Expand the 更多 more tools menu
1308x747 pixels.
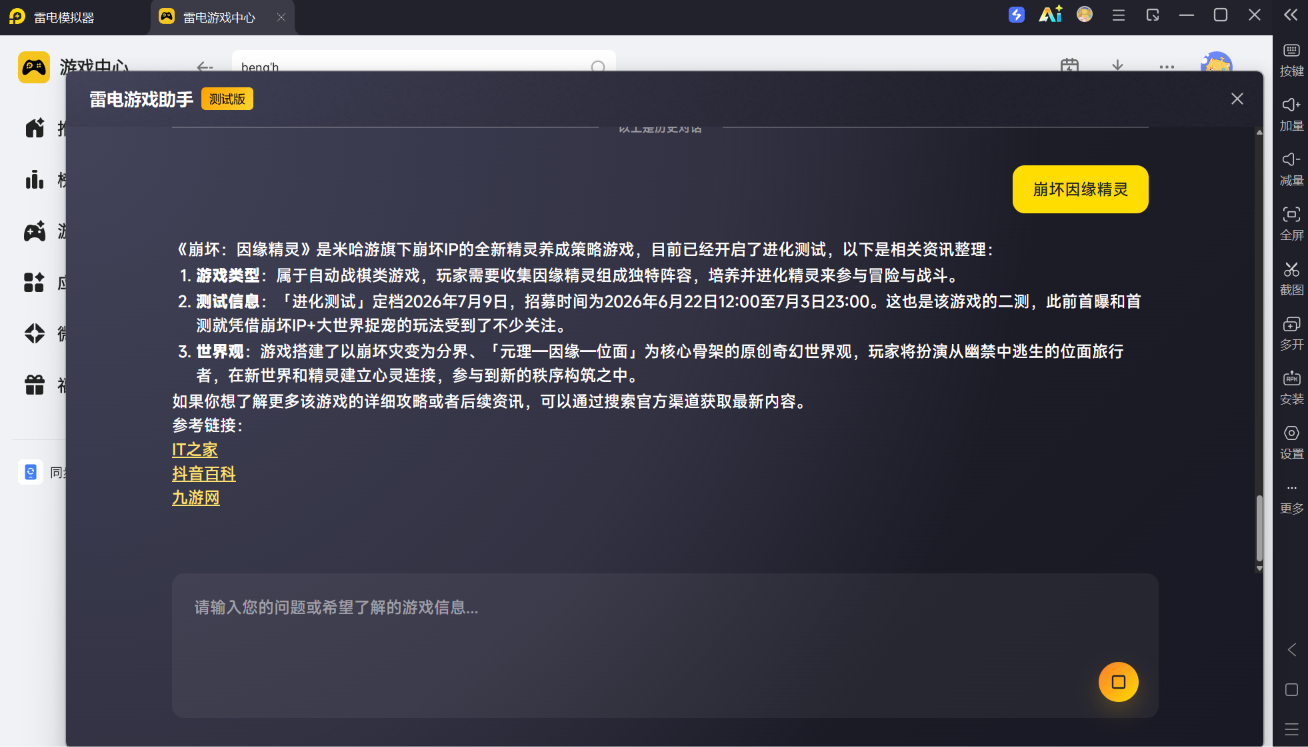coord(1291,497)
